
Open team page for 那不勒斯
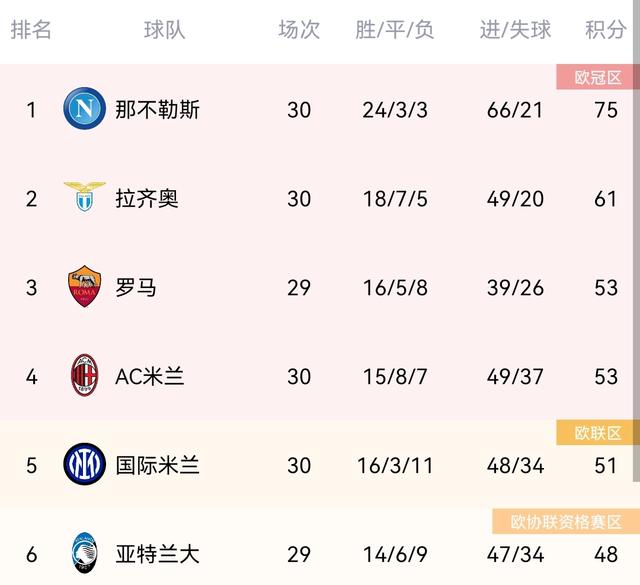157,110
